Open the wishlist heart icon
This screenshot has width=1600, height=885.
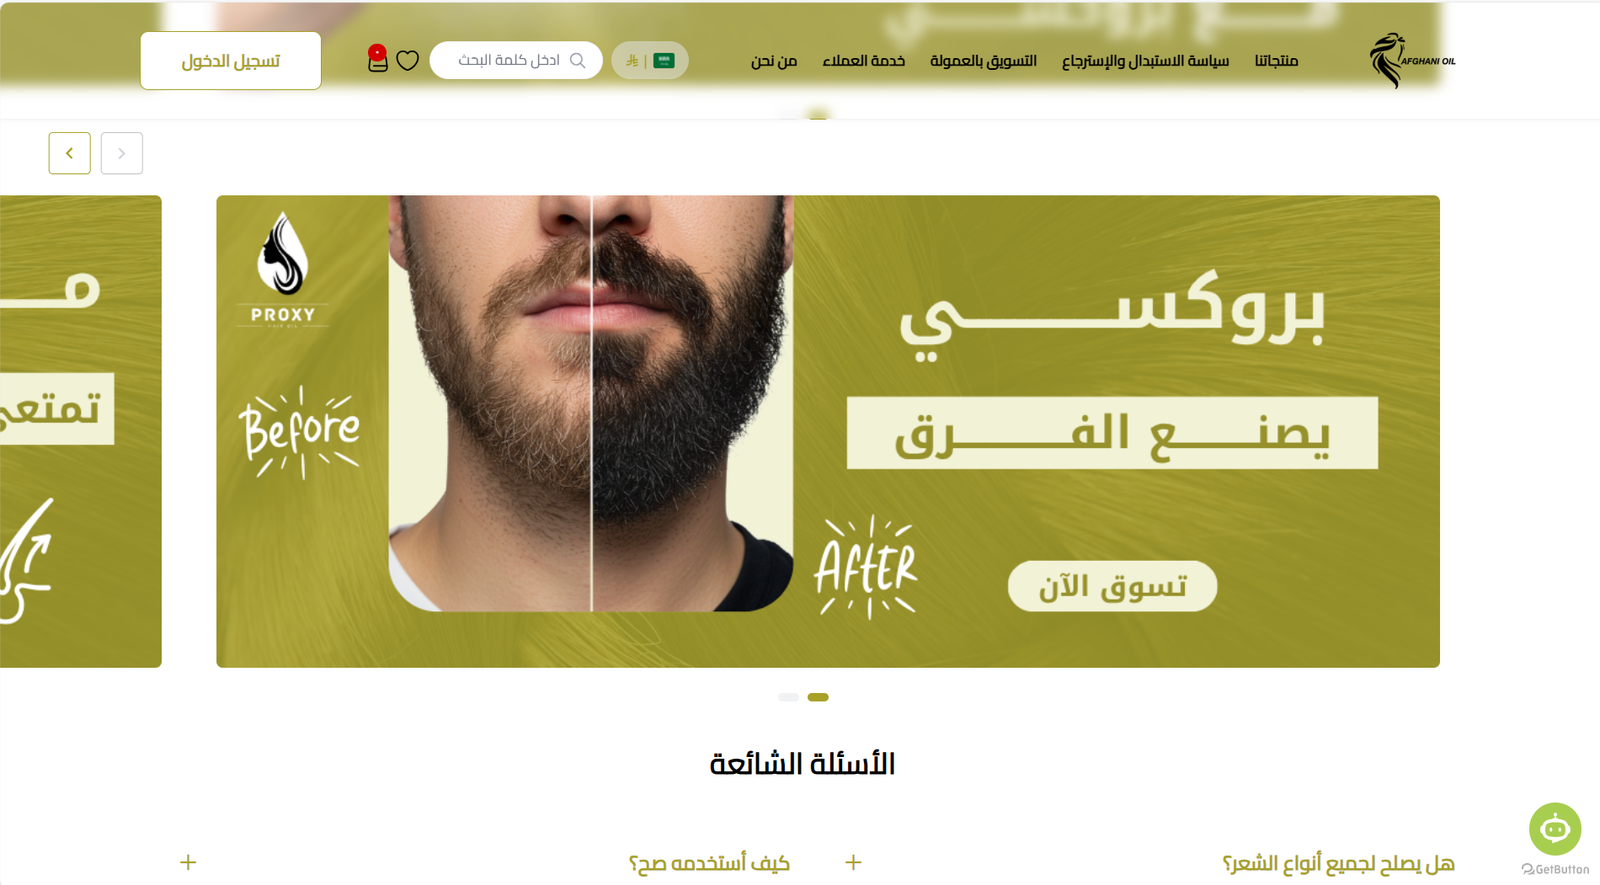tap(407, 61)
